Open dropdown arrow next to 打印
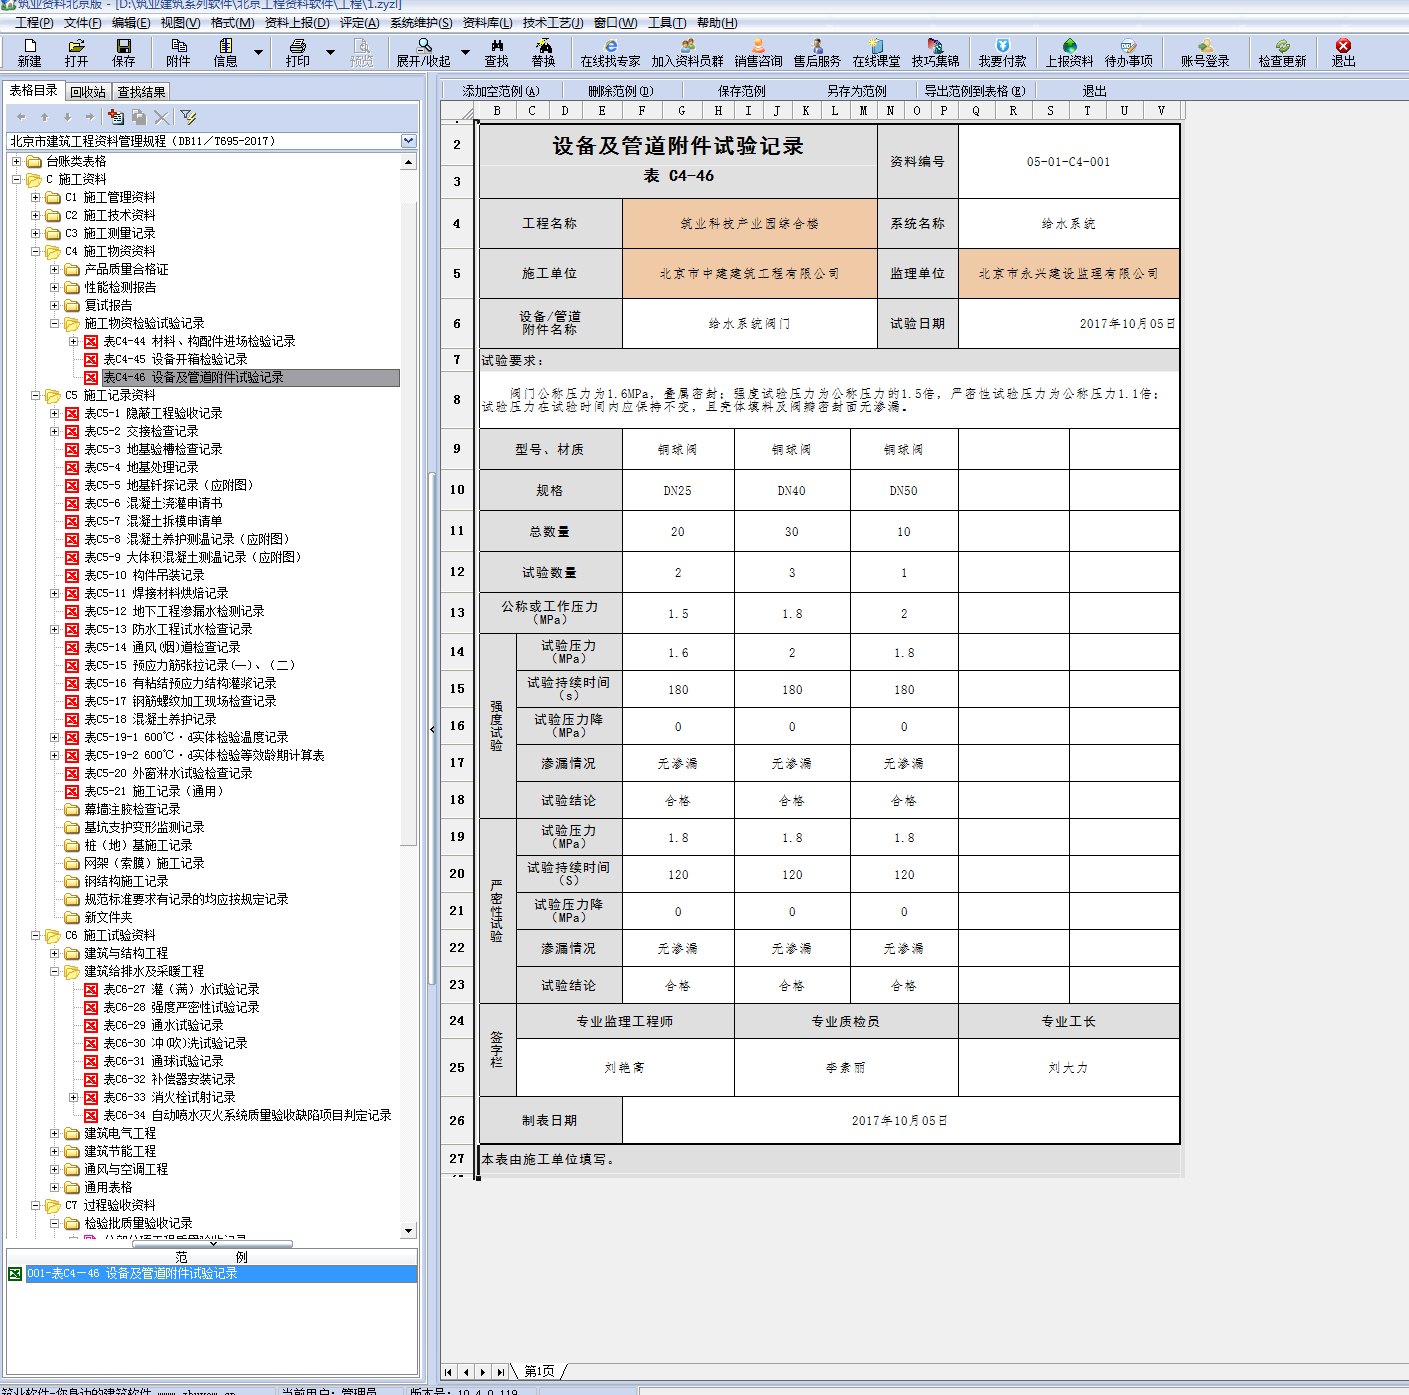The width and height of the screenshot is (1409, 1395). [x=330, y=52]
